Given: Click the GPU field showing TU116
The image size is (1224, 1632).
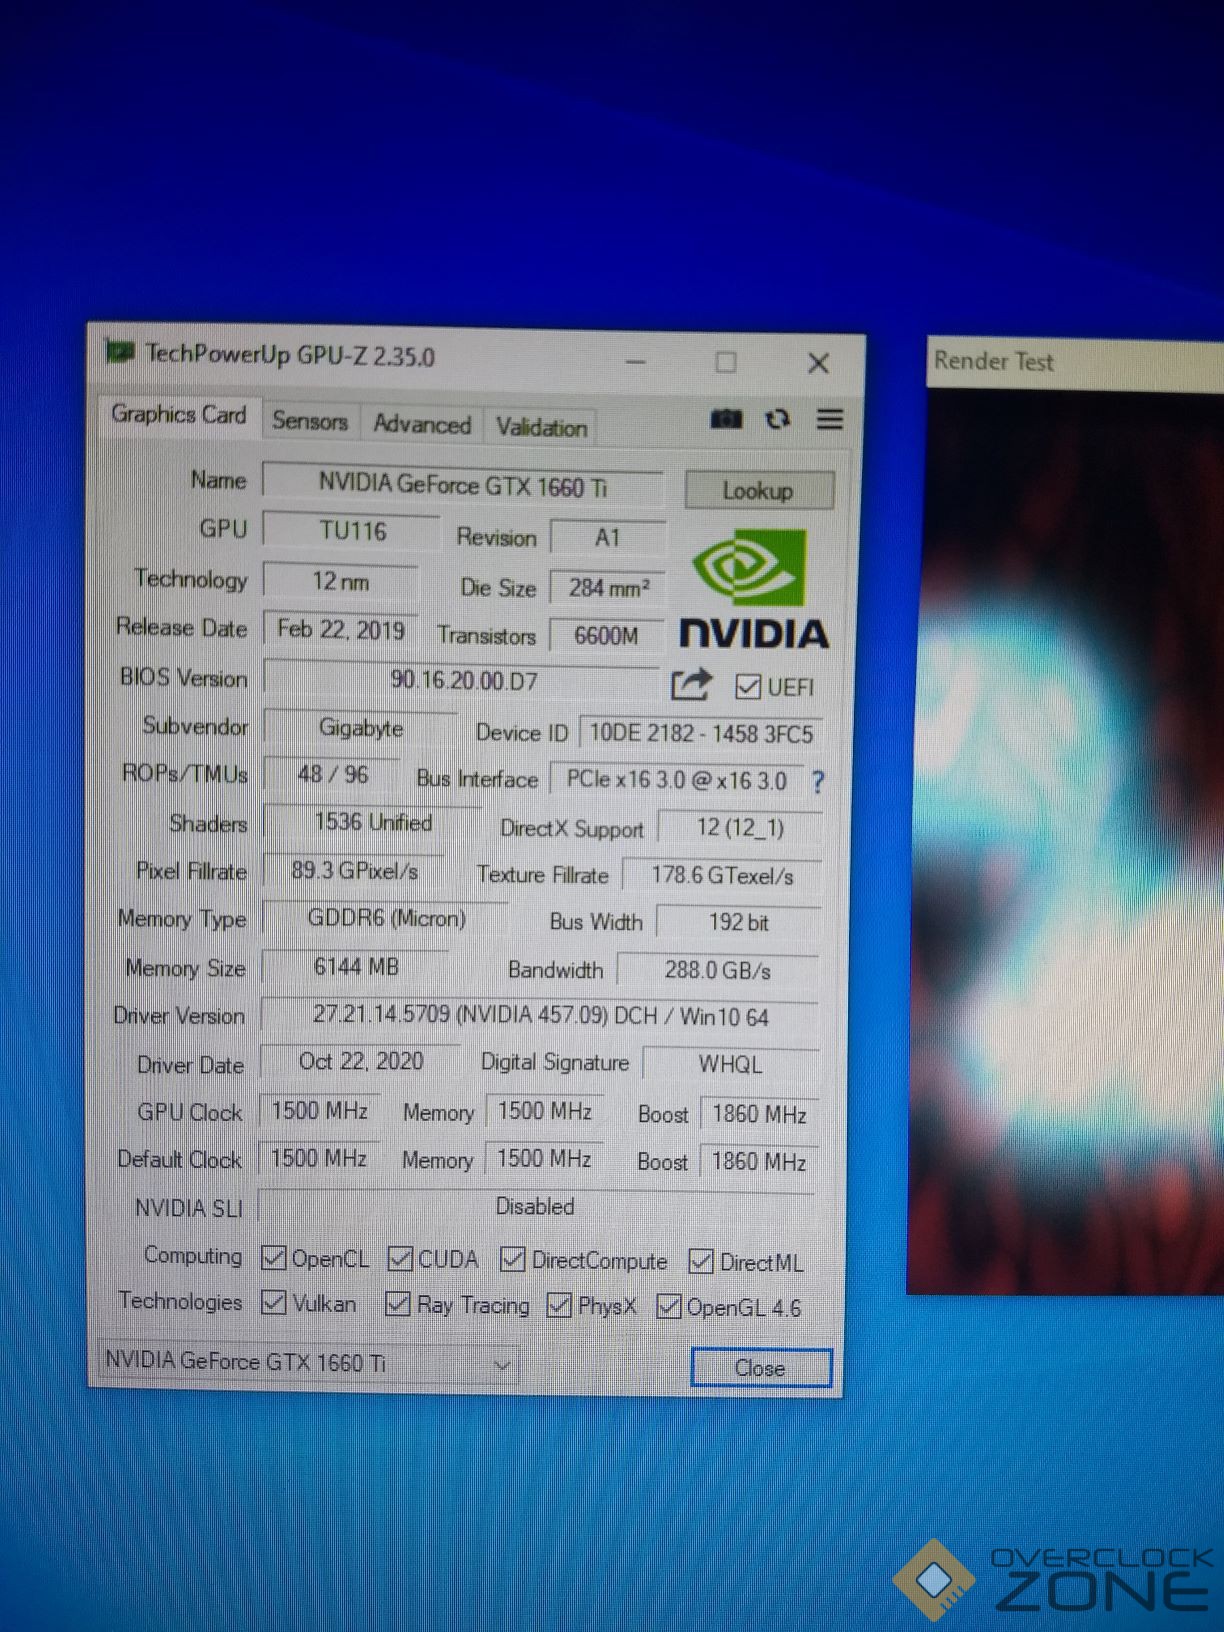Looking at the screenshot, I should coord(352,530).
